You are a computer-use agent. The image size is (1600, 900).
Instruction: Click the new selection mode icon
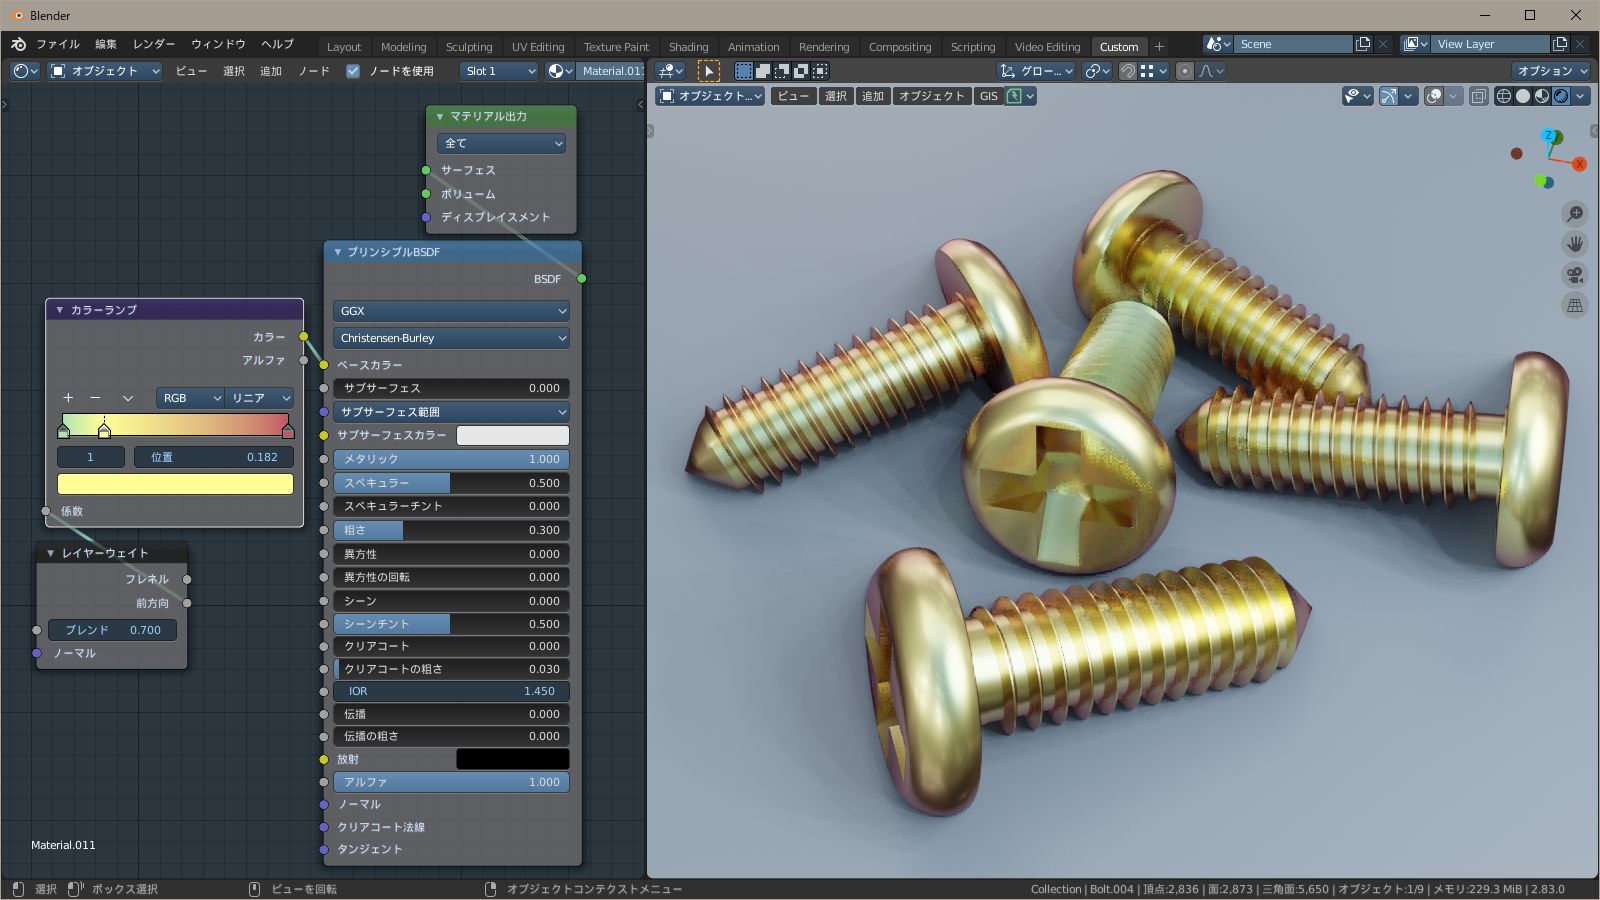(744, 71)
